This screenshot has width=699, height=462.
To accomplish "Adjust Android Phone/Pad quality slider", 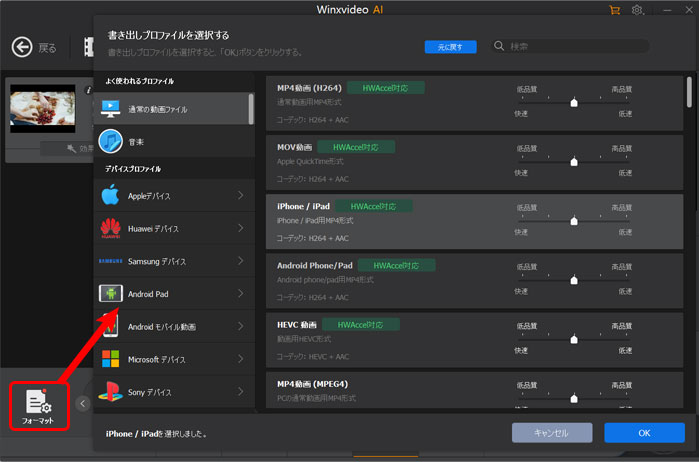I will click(574, 280).
